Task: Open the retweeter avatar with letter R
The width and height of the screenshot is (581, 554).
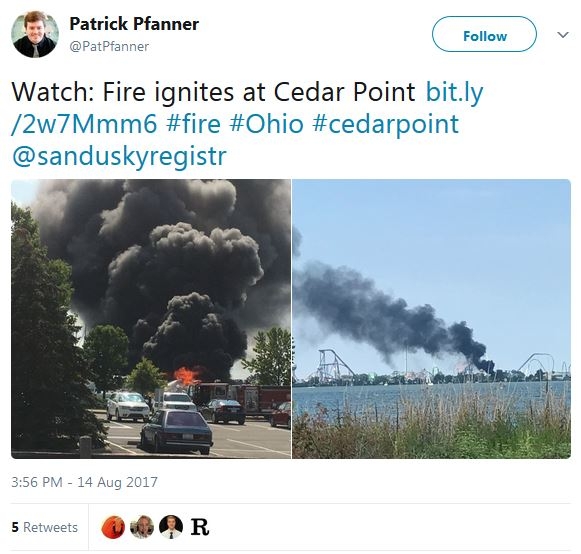Action: [x=200, y=527]
